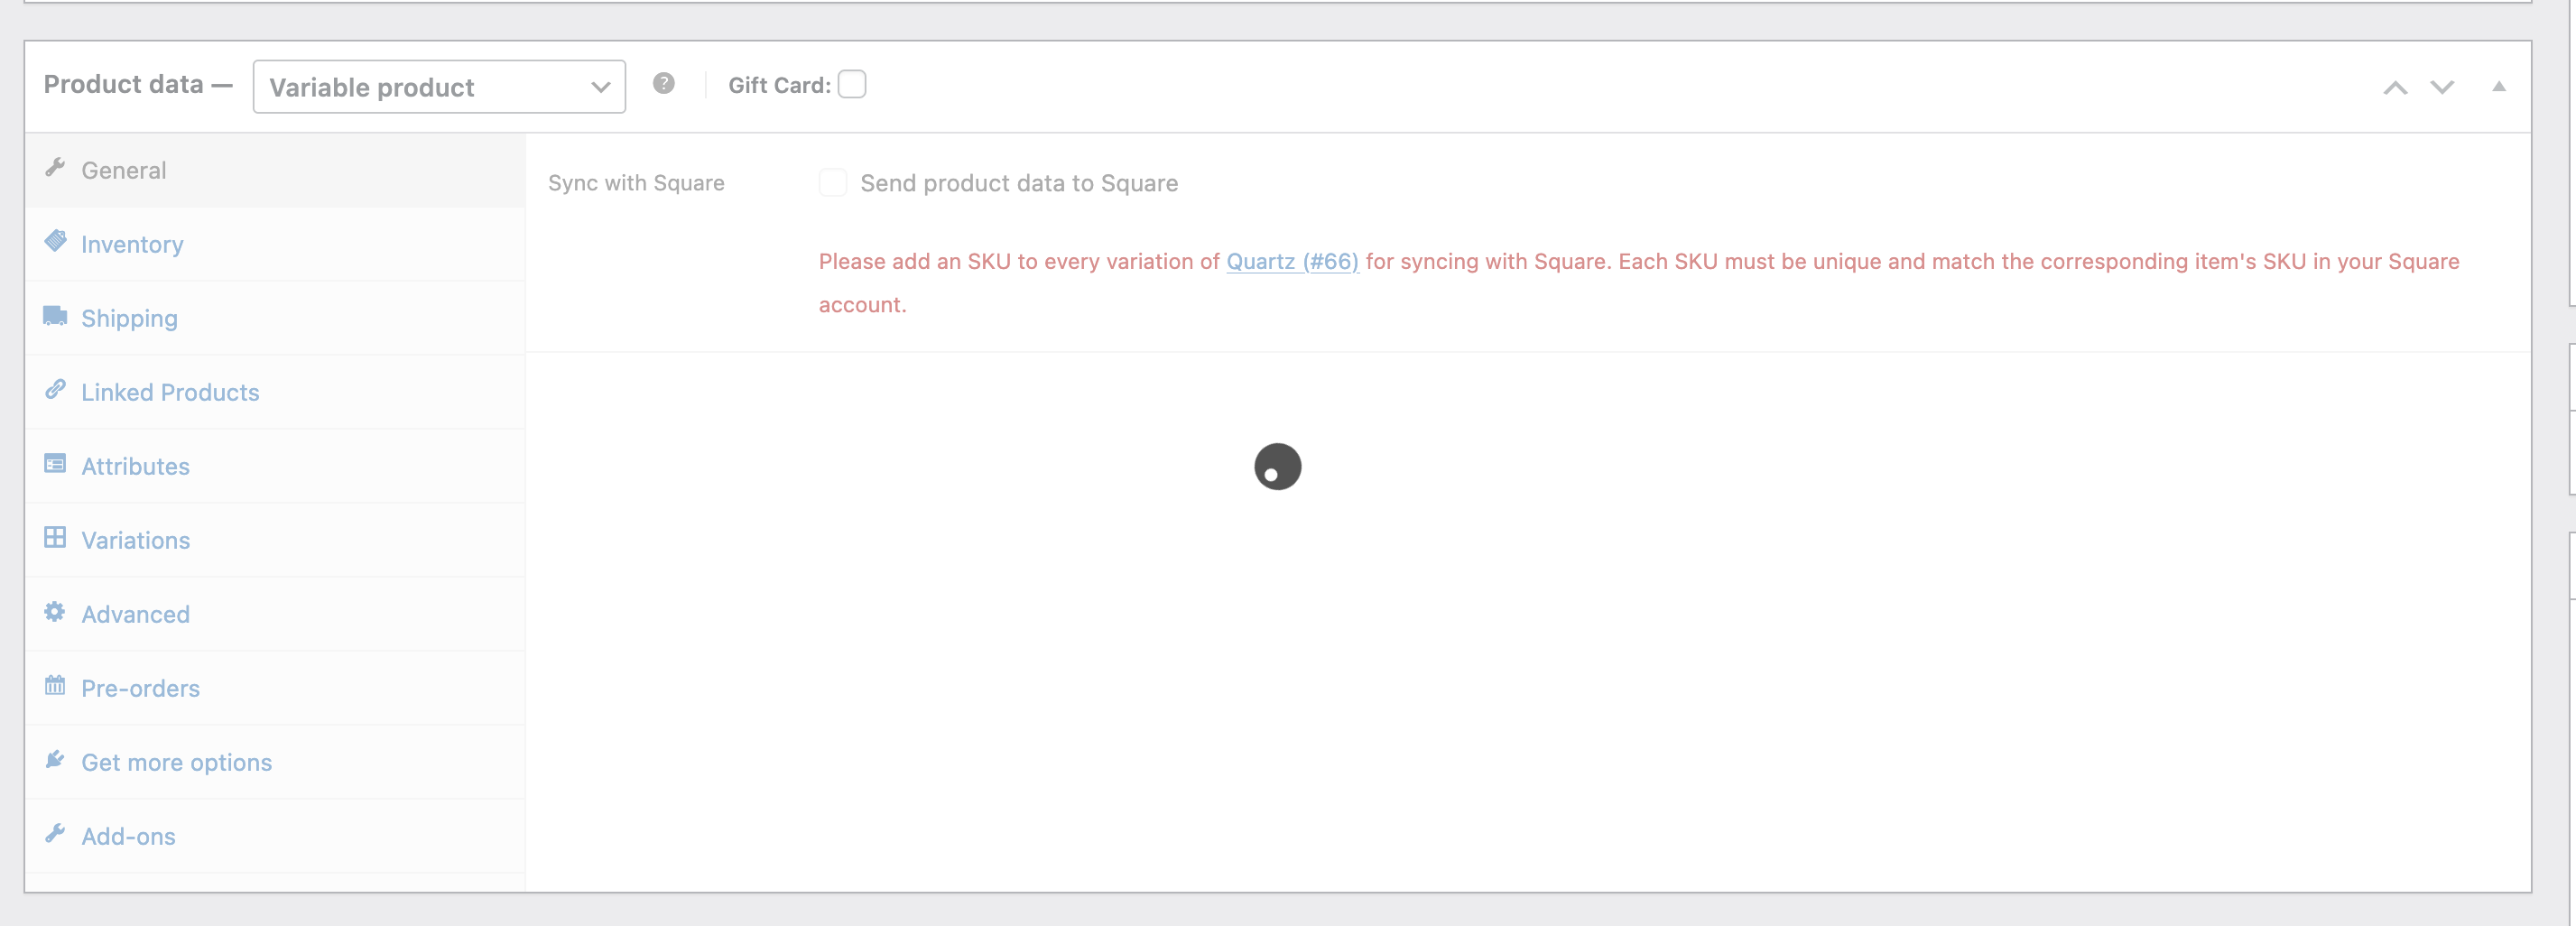
Task: Switch to the Add-ons tab
Action: pos(128,836)
